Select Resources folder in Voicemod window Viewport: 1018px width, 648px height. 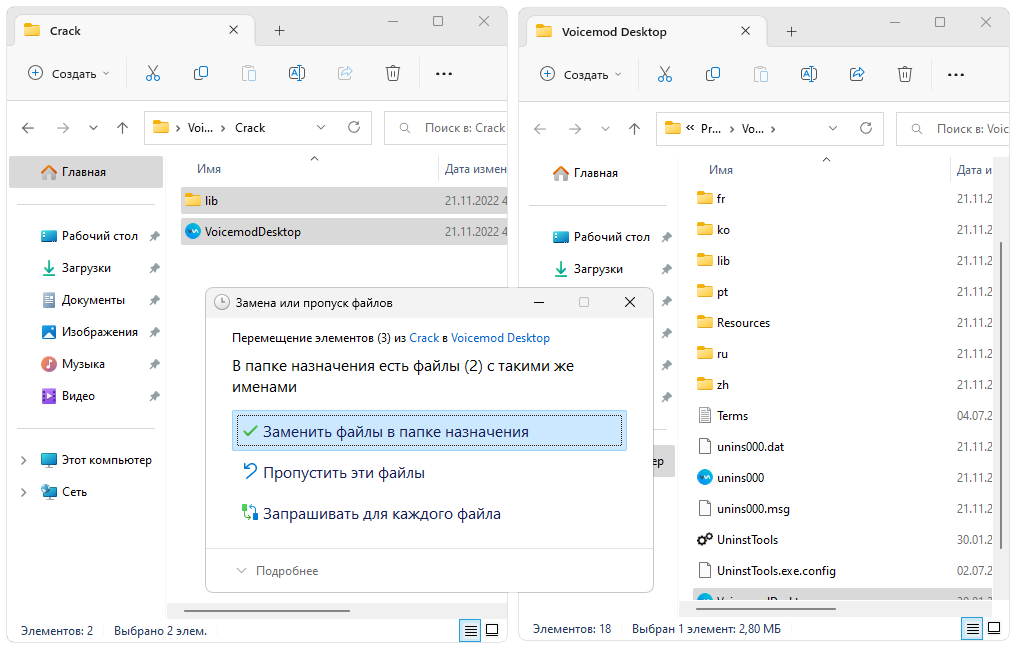(x=734, y=323)
